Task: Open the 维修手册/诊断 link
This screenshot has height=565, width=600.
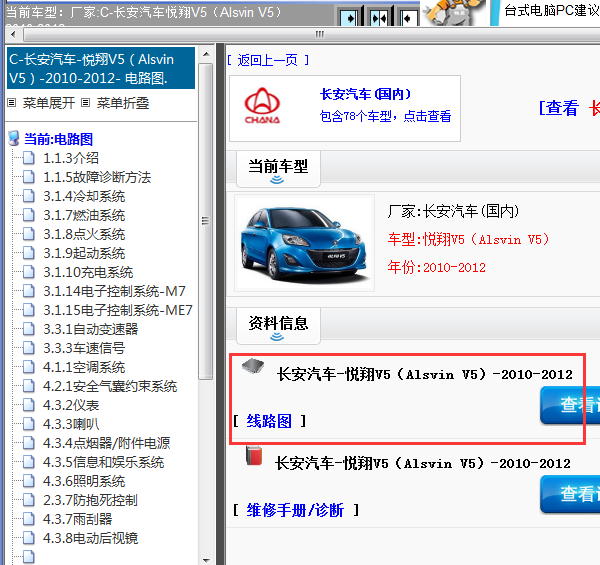Action: pyautogui.click(x=295, y=510)
